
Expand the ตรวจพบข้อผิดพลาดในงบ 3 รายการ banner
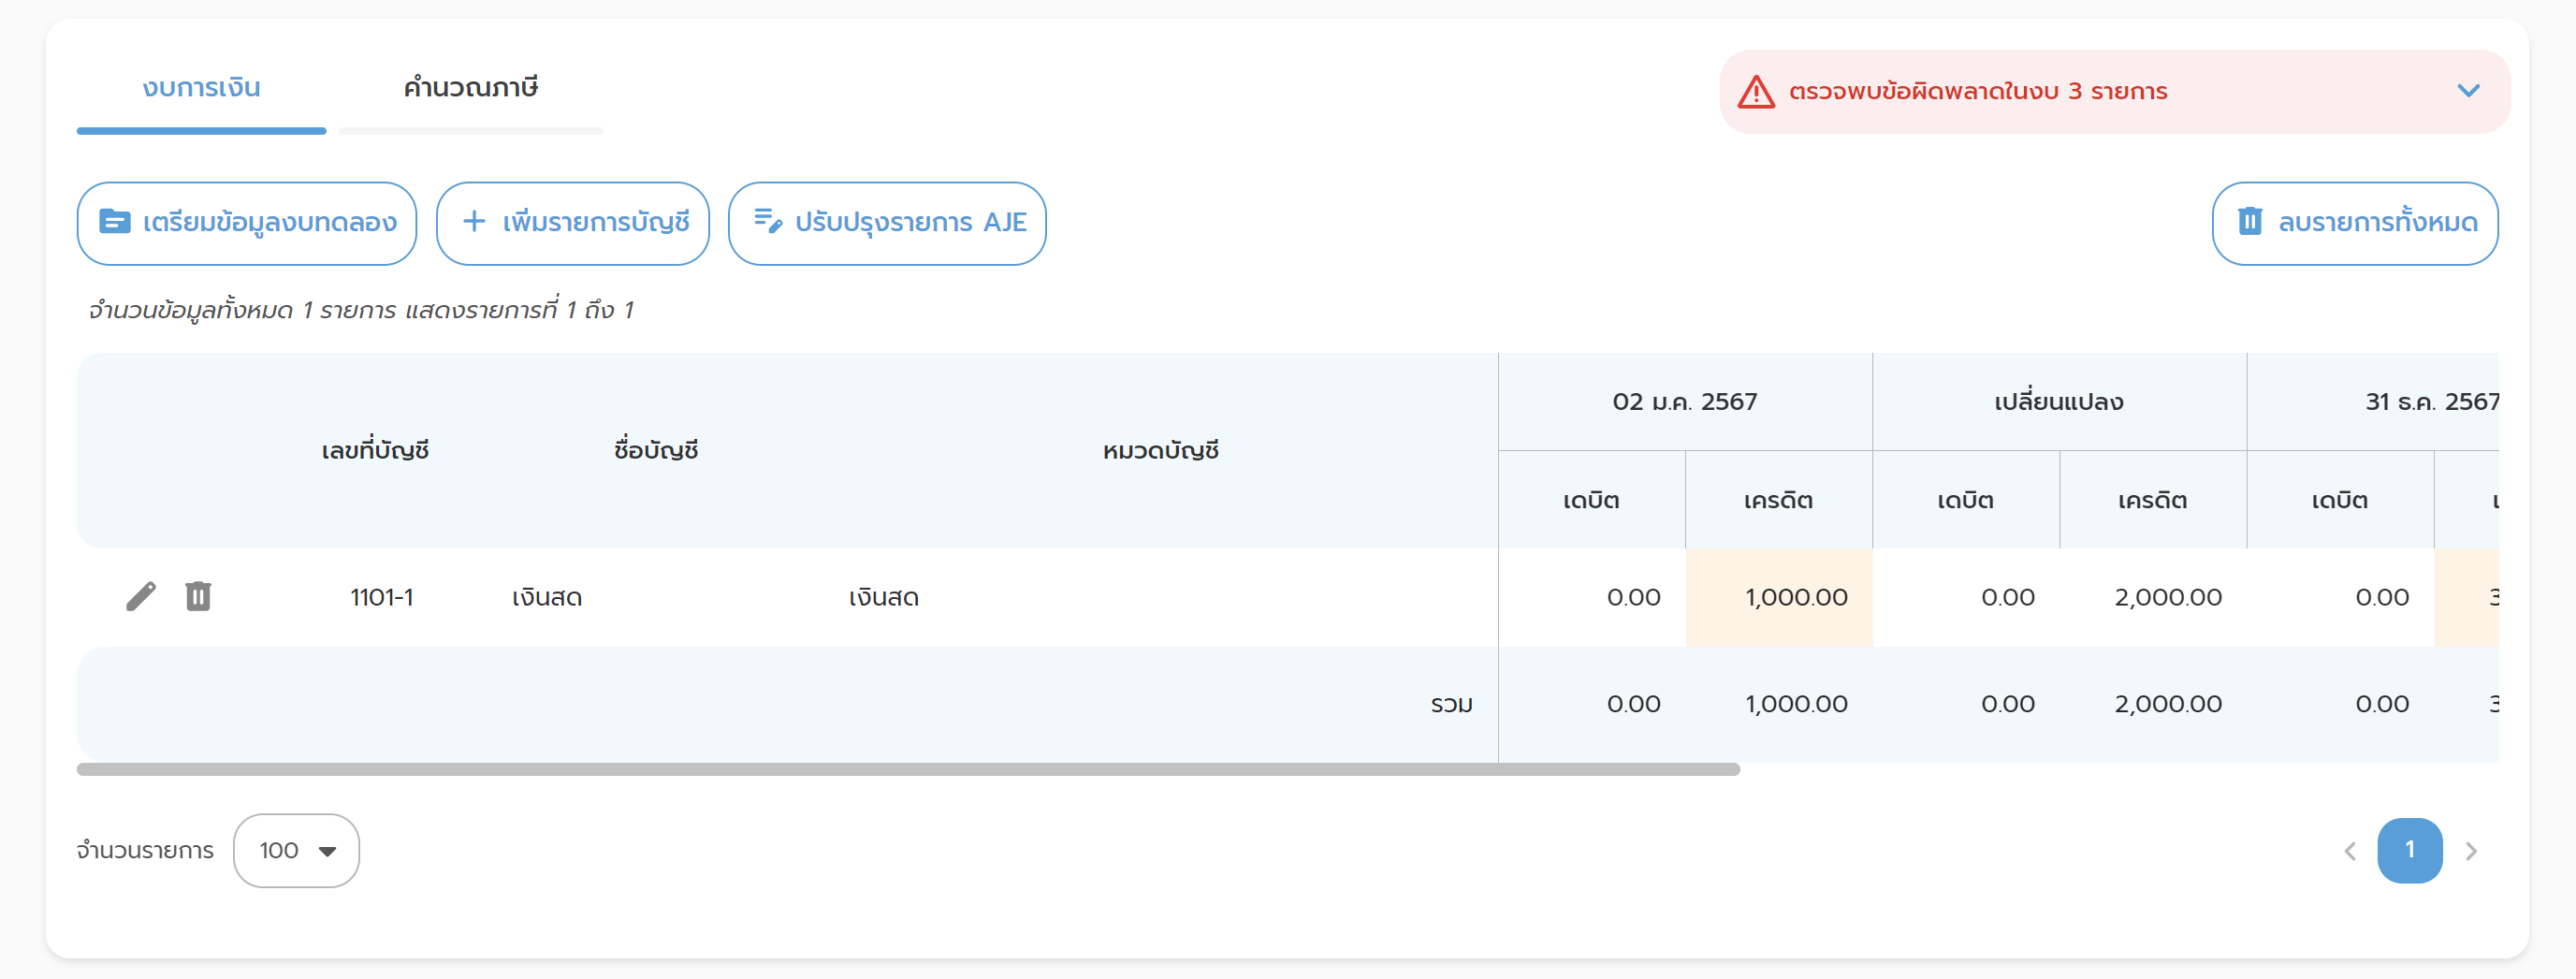tap(1977, 92)
